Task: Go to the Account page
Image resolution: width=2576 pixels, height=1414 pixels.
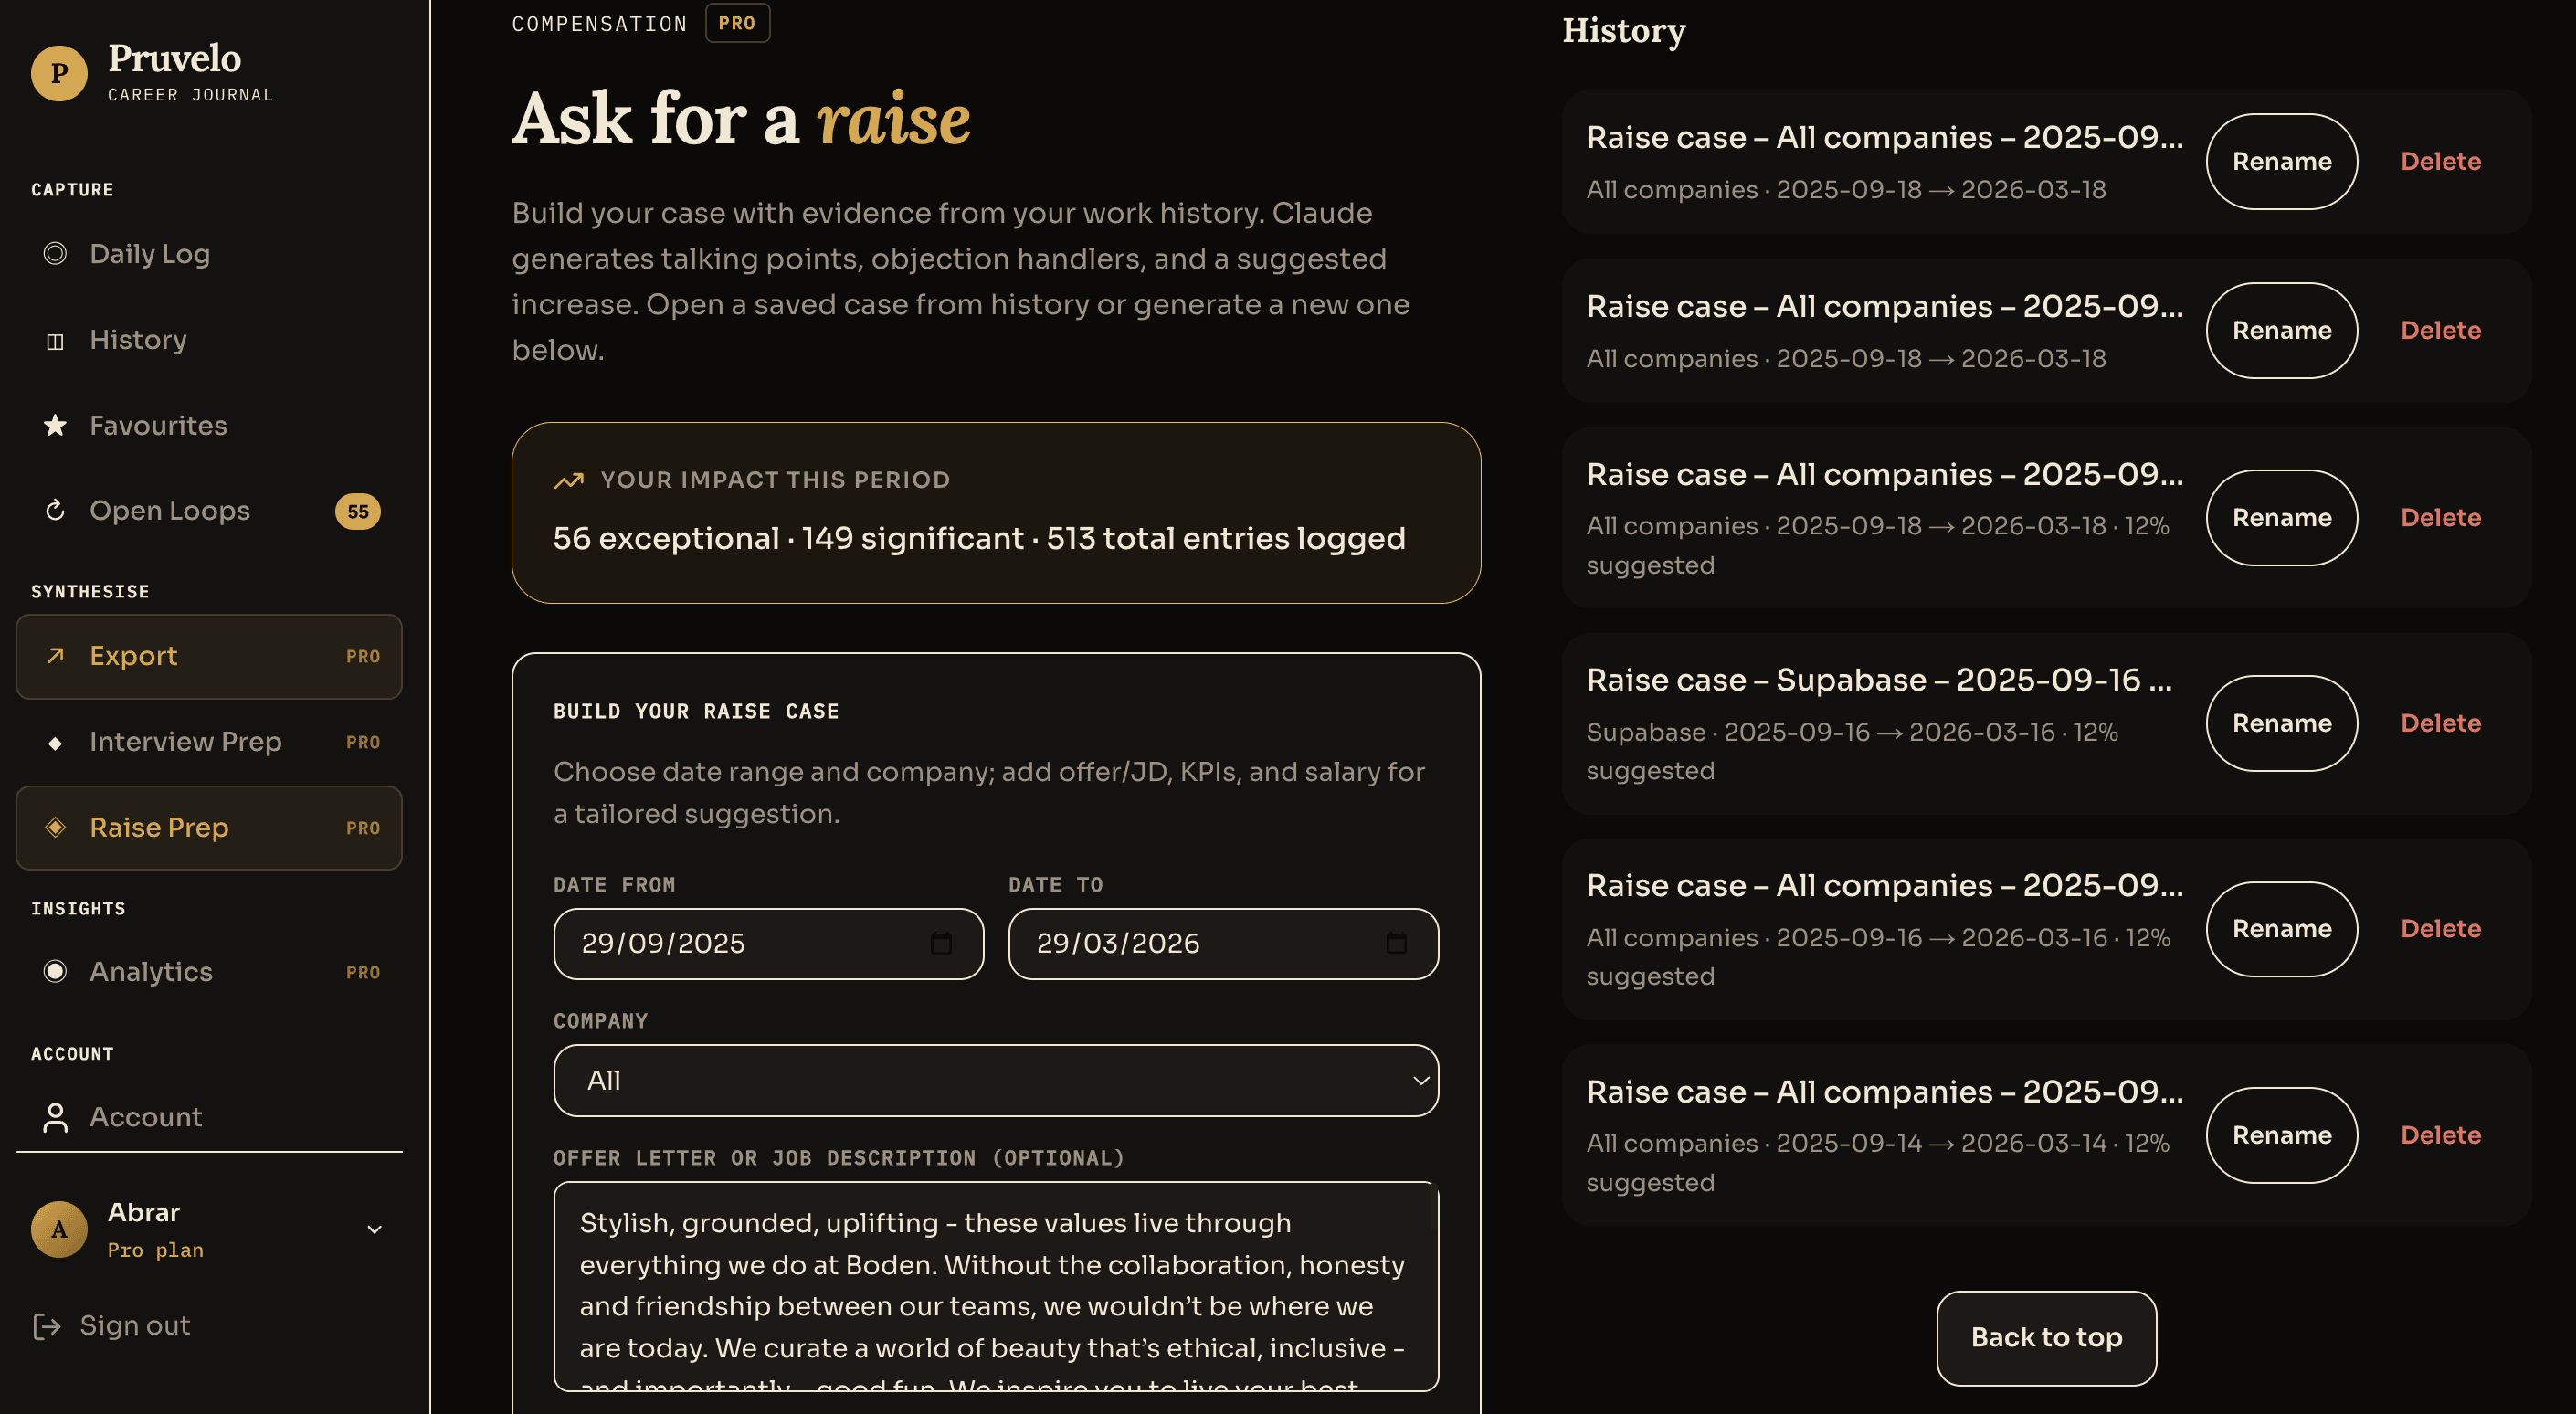Action: (146, 1117)
